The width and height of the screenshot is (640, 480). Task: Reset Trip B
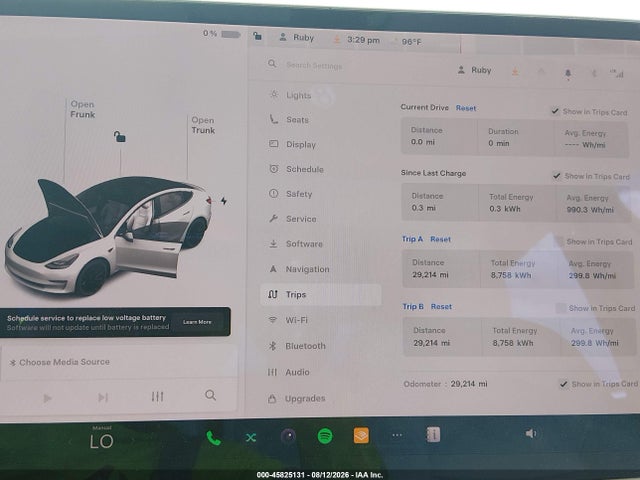pyautogui.click(x=441, y=307)
